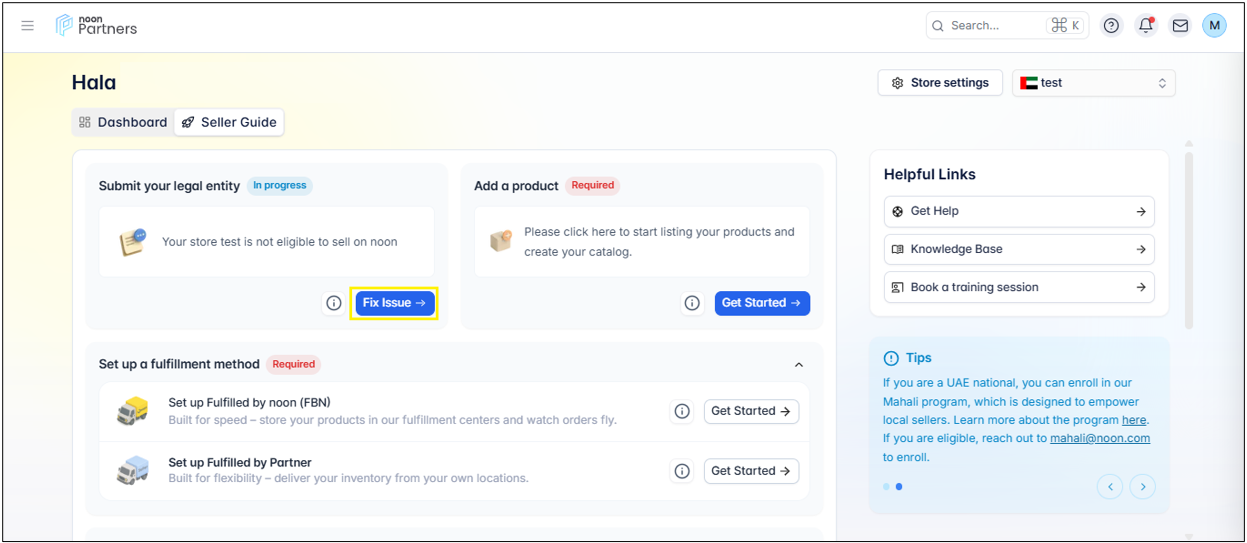Viewport: 1247px width, 543px height.
Task: Click info icon for Fulfilled by Partner
Action: (682, 471)
